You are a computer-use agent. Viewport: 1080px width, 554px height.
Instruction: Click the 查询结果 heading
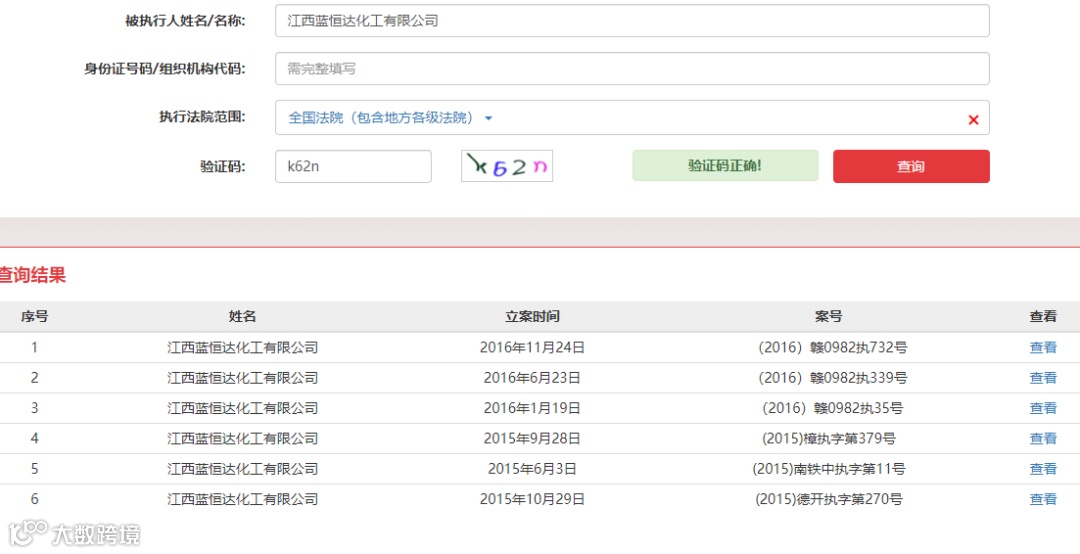coord(32,276)
